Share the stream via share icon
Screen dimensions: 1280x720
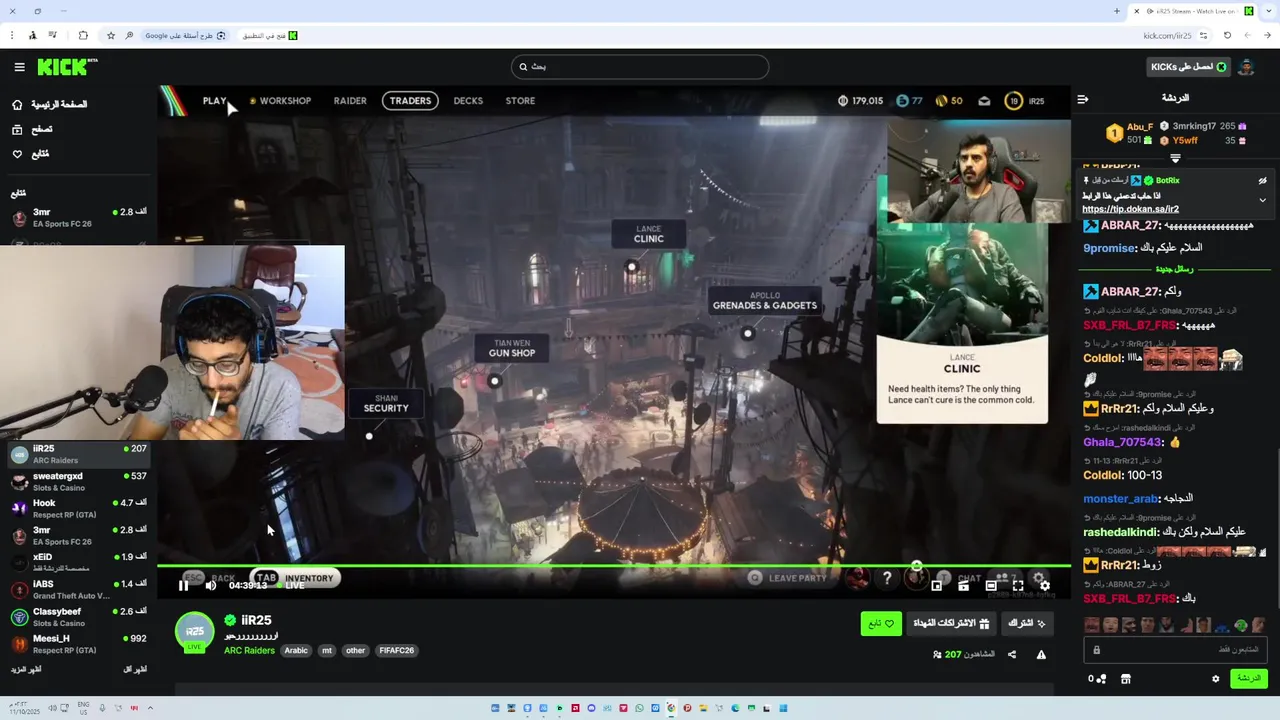click(x=1012, y=655)
